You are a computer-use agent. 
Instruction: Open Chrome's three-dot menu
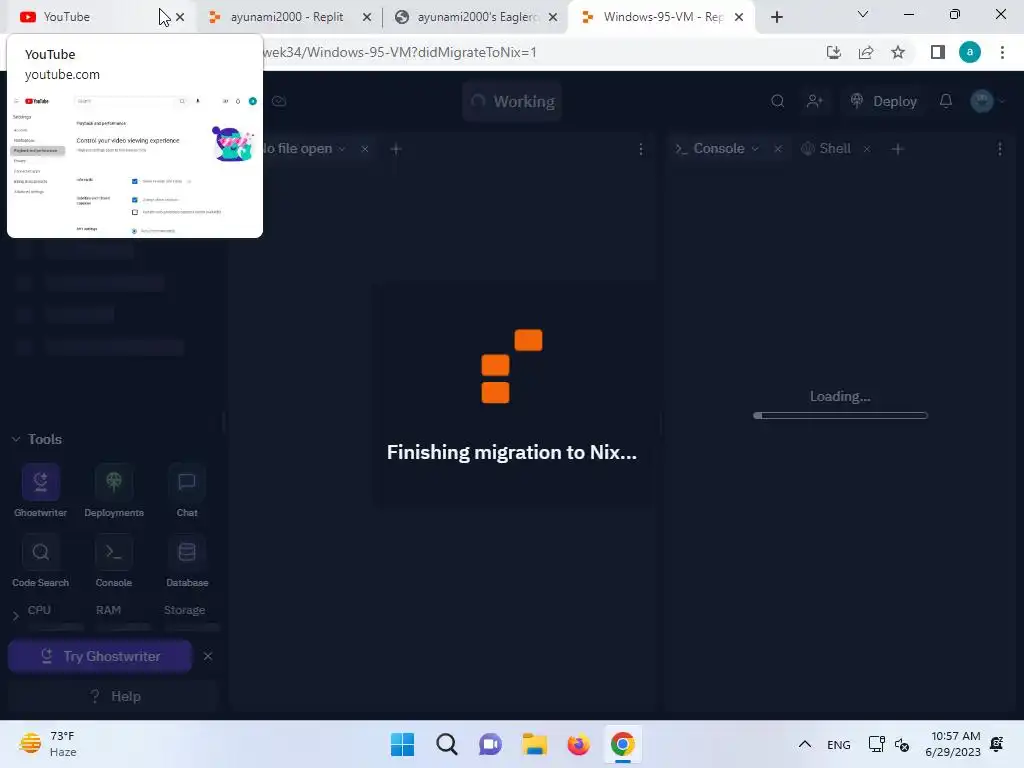(1002, 52)
